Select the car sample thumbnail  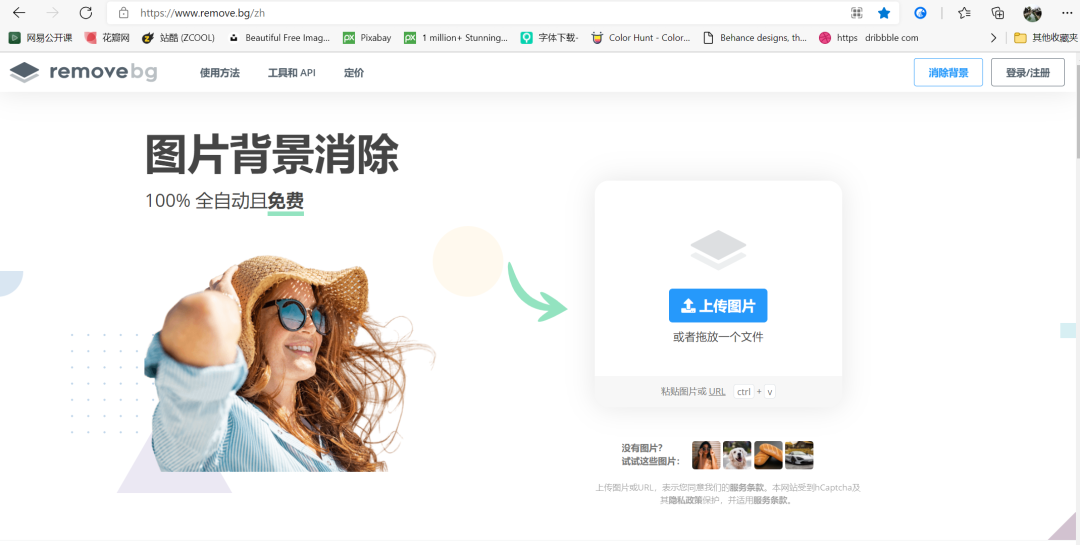click(799, 455)
